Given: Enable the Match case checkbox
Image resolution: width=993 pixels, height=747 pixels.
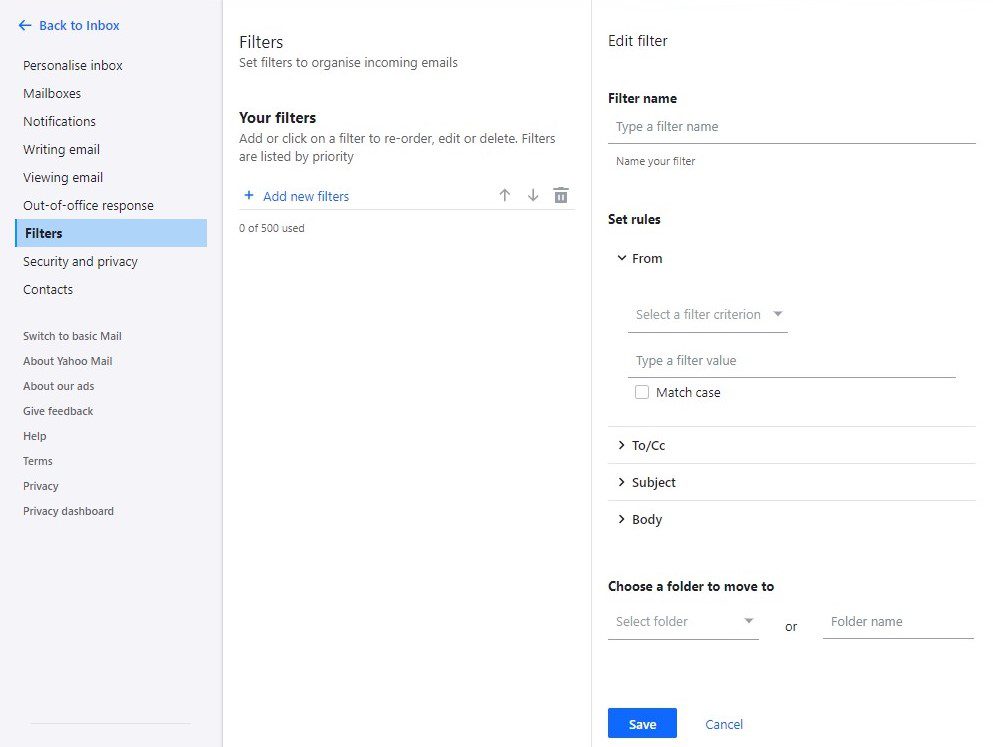Looking at the screenshot, I should [641, 392].
